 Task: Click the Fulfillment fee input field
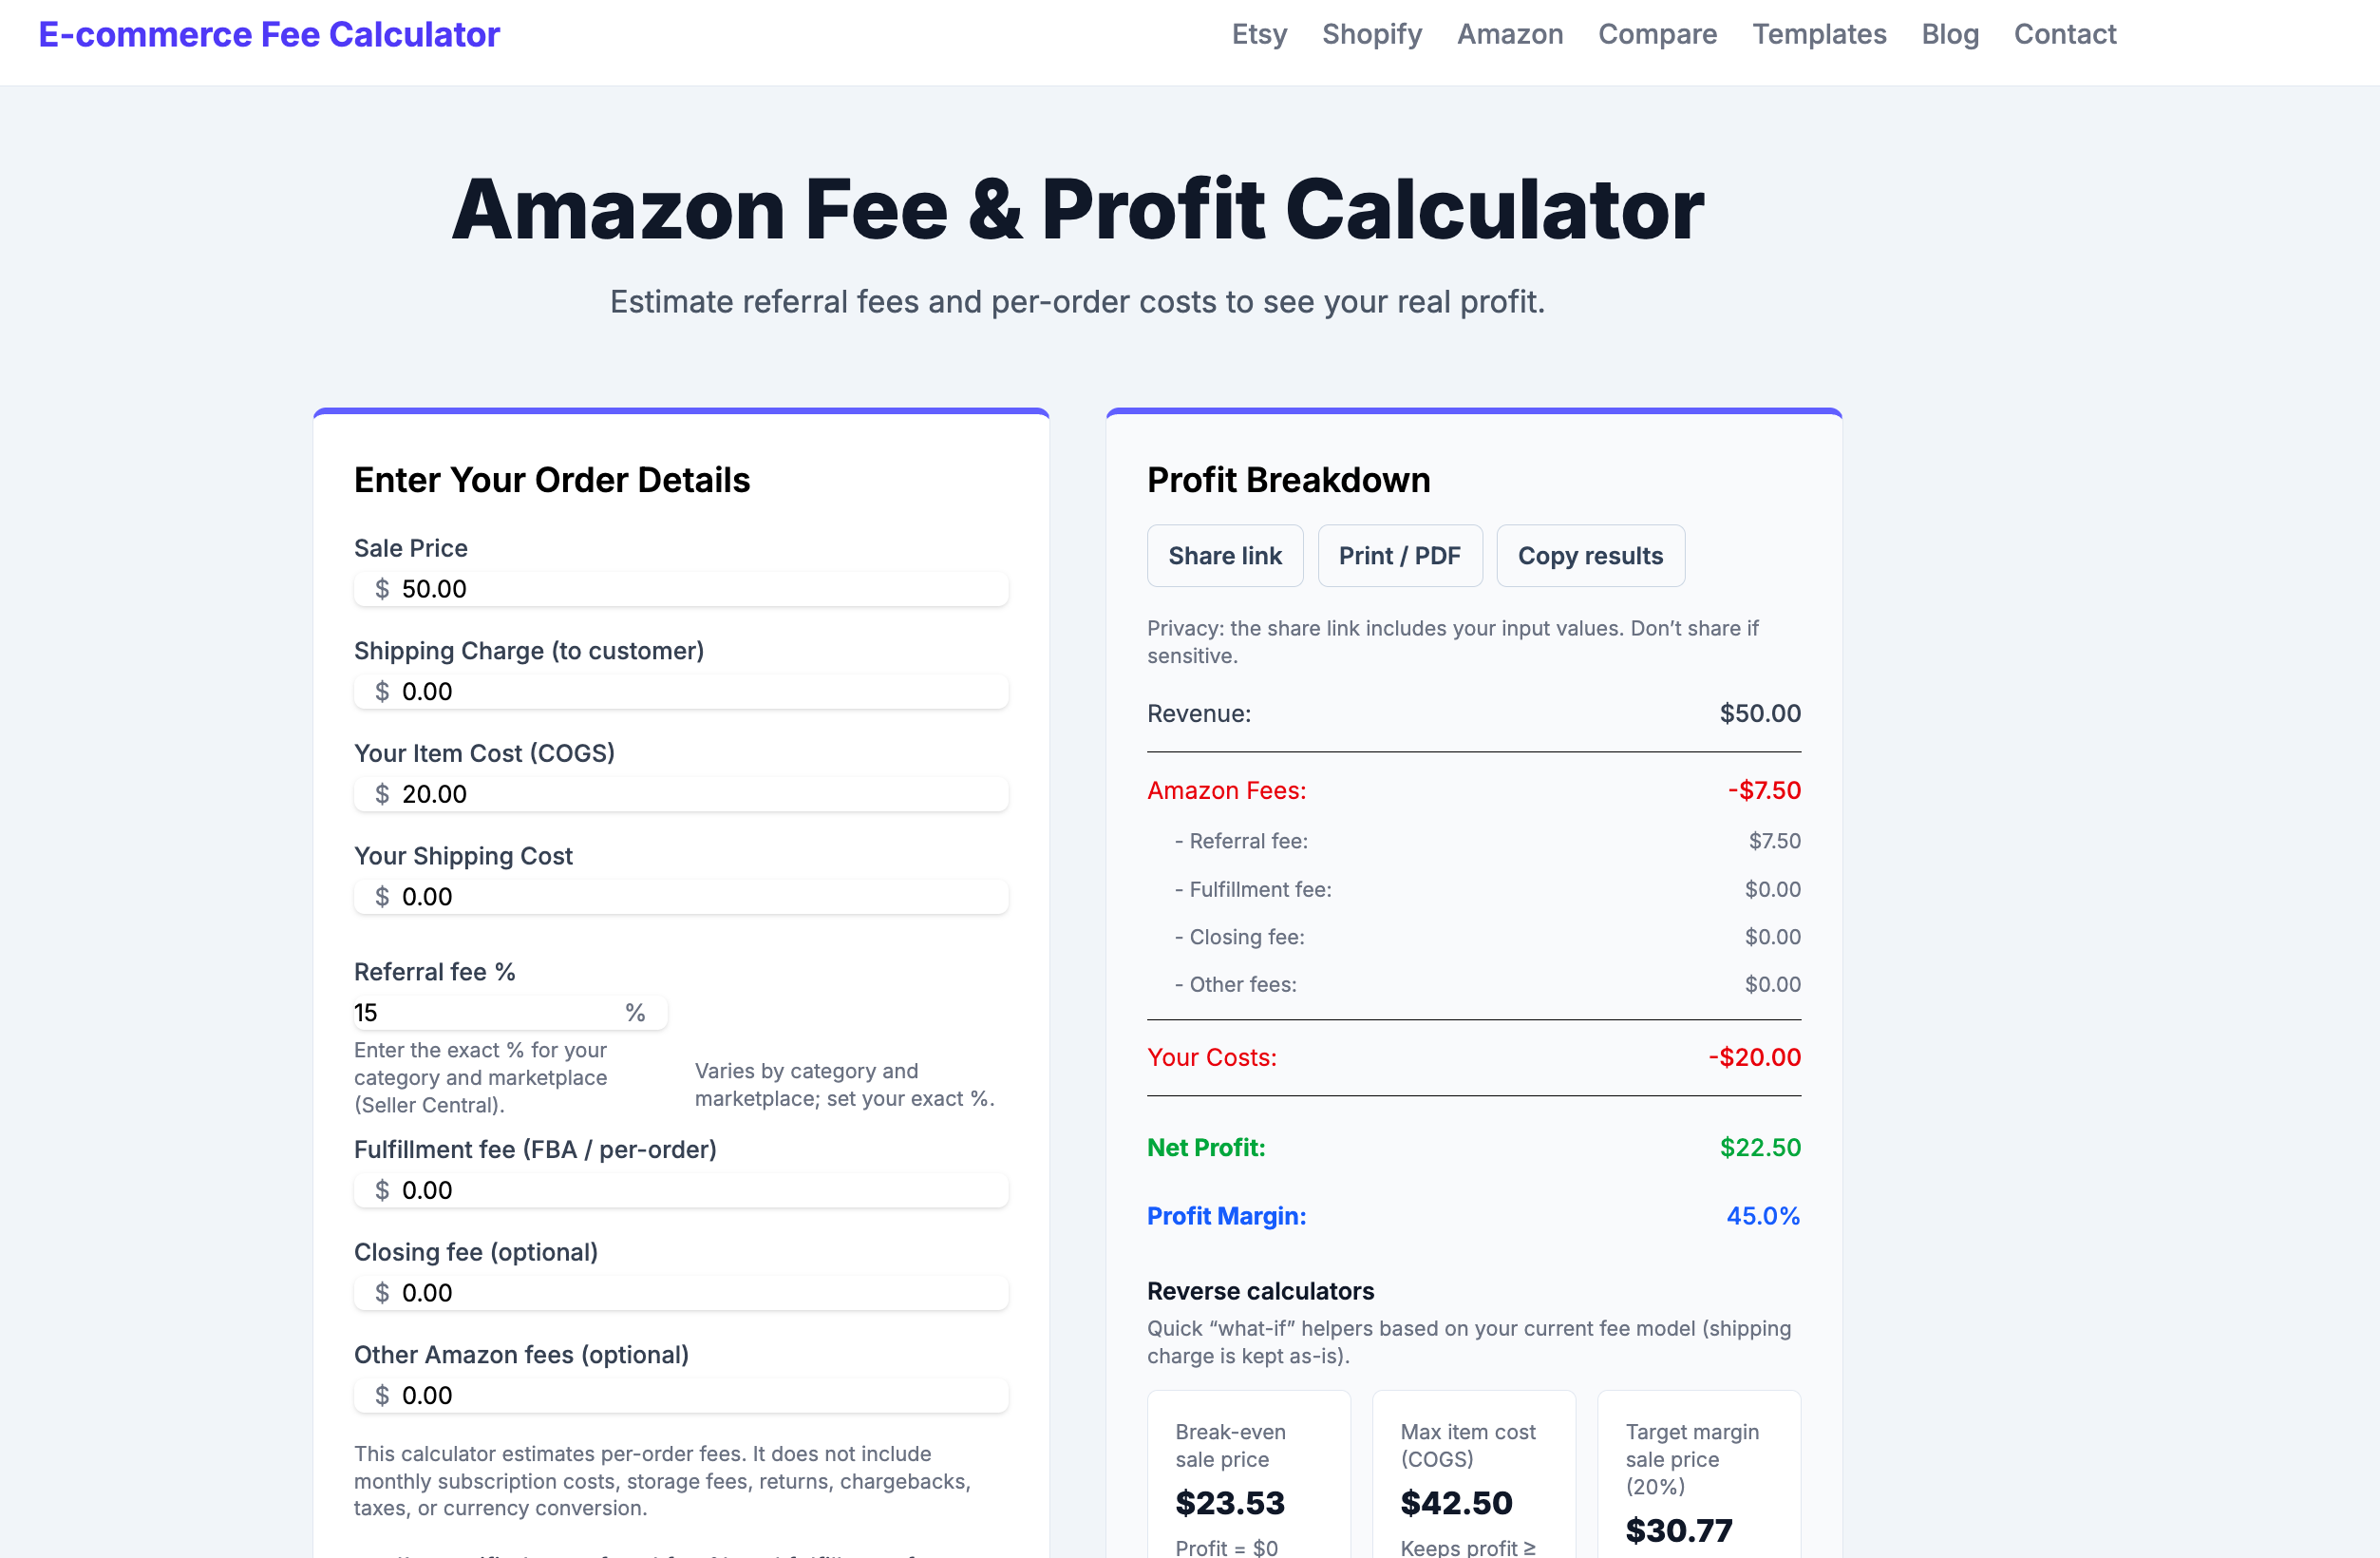point(680,1190)
